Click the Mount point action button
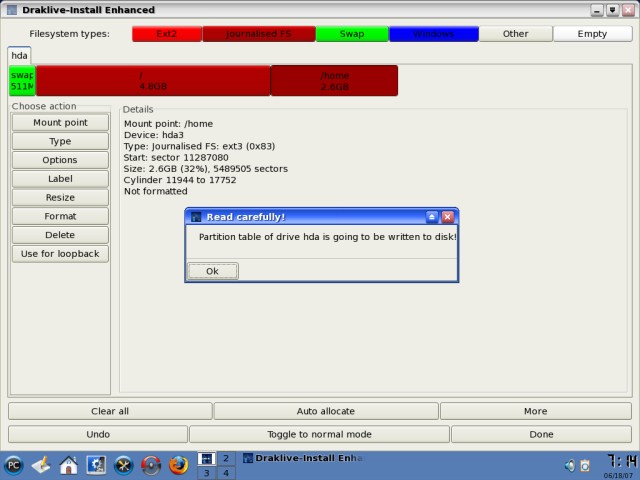This screenshot has height=480, width=640. point(60,123)
